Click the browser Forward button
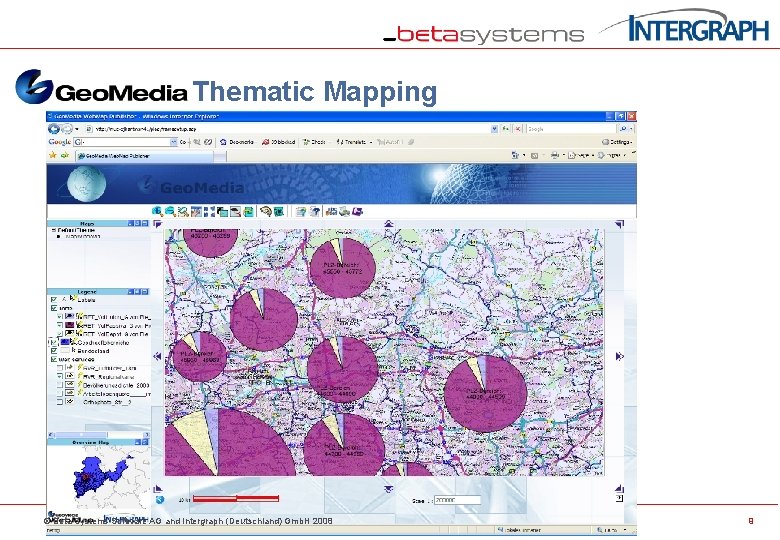Screen dimensions: 780x540 click(x=67, y=129)
